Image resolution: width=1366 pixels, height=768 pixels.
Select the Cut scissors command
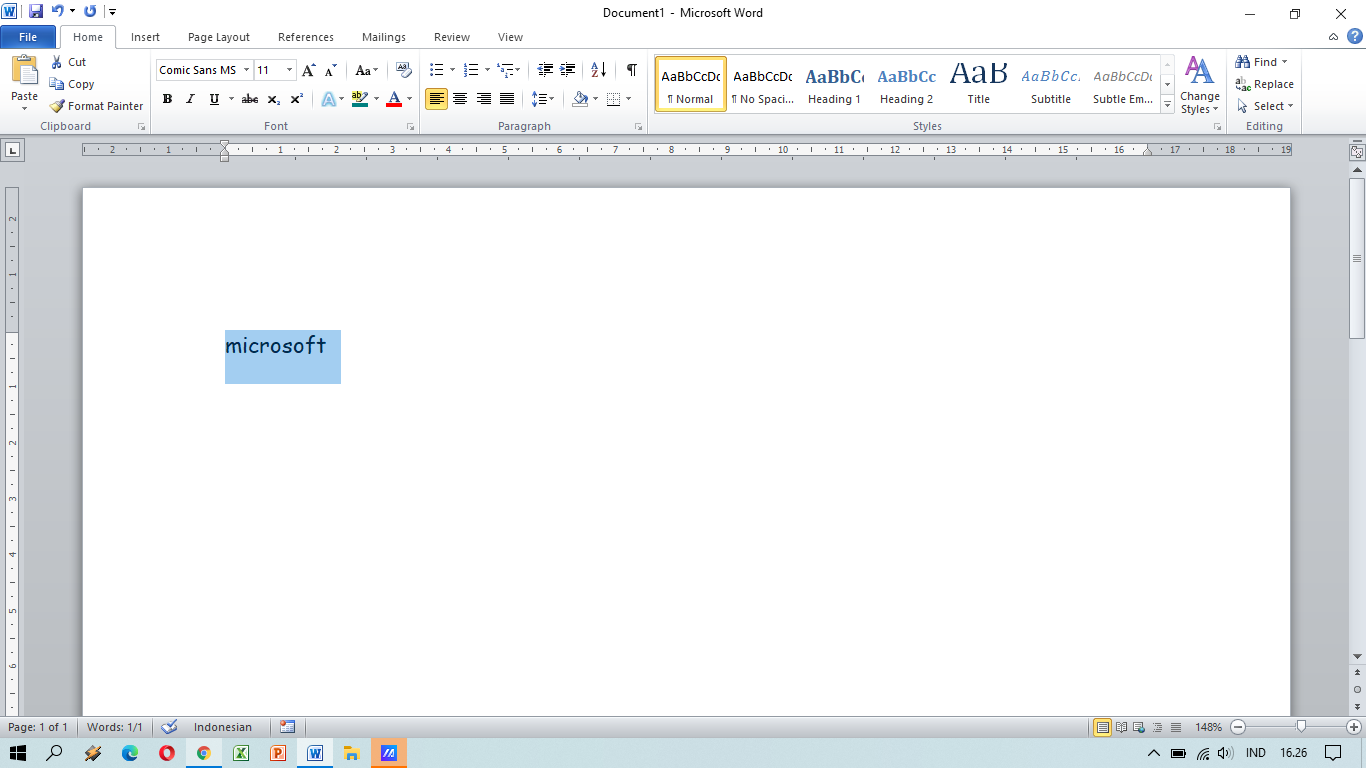tap(68, 62)
